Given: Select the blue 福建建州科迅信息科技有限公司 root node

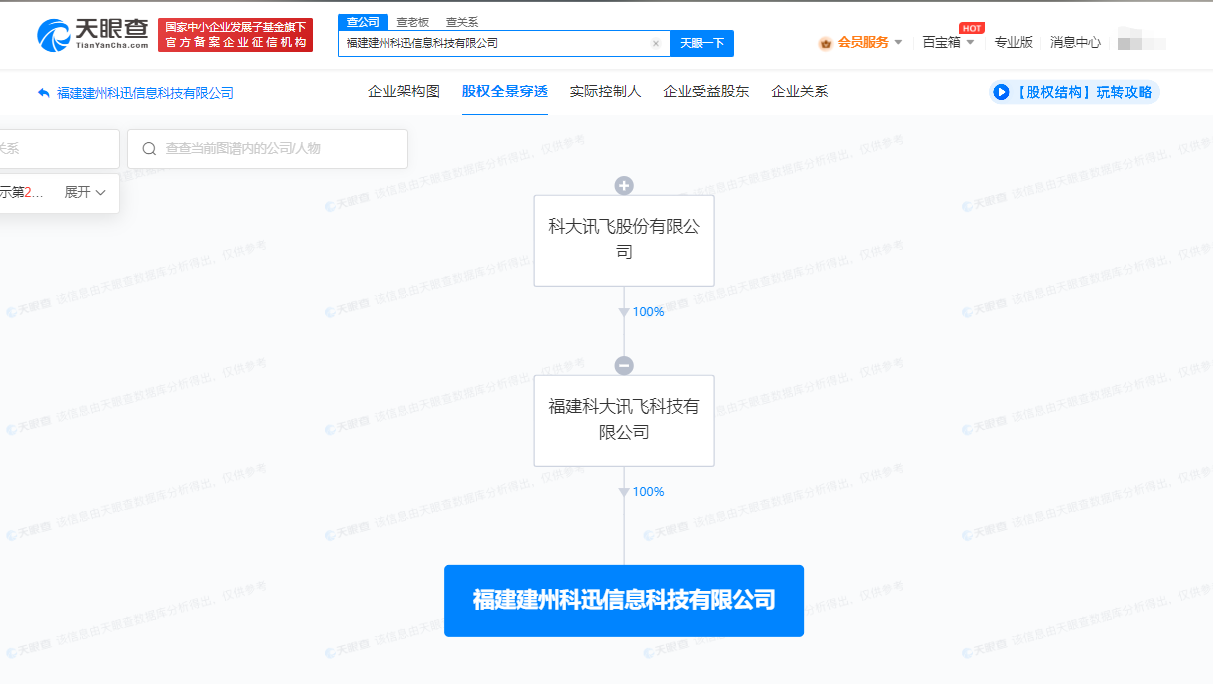Looking at the screenshot, I should (624, 600).
